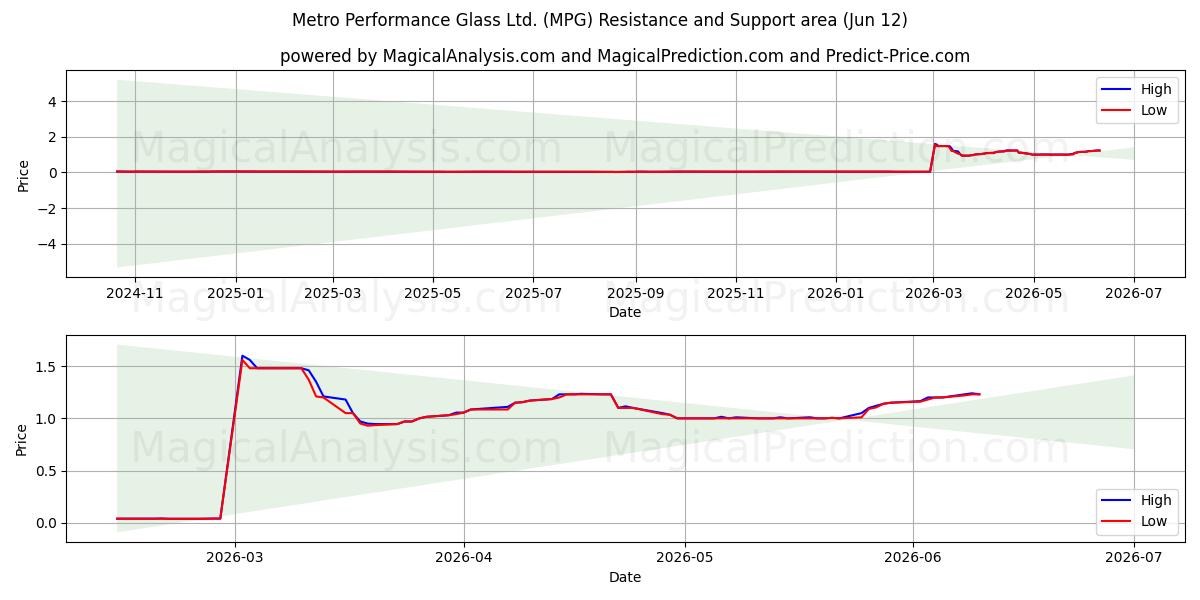Click the 2025-11 date tick label
Screen dimensions: 1200x600
[x=736, y=293]
